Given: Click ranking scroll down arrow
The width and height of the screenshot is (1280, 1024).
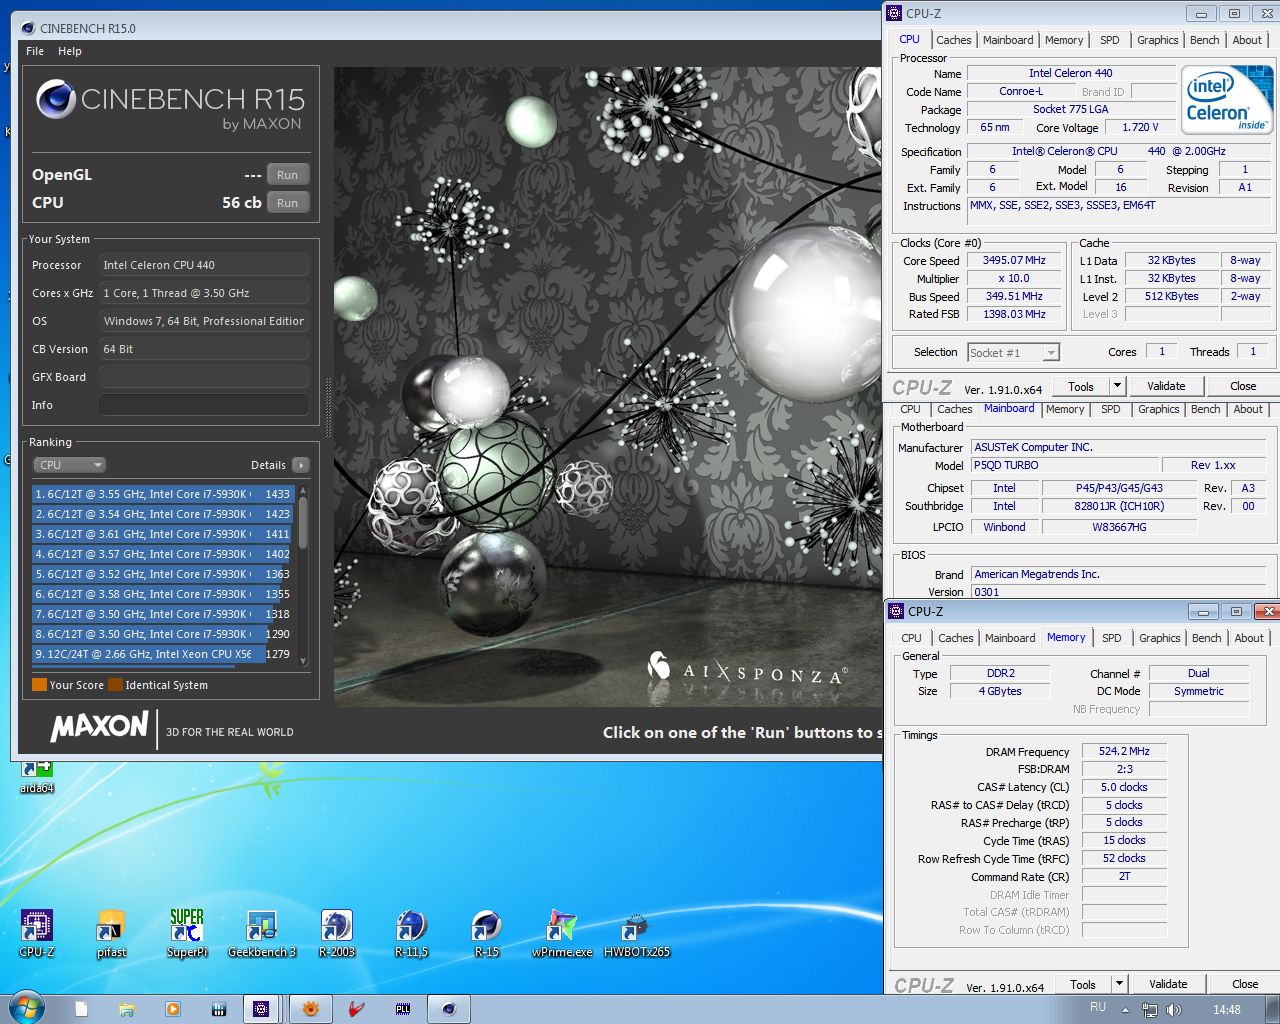Looking at the screenshot, I should pyautogui.click(x=303, y=661).
